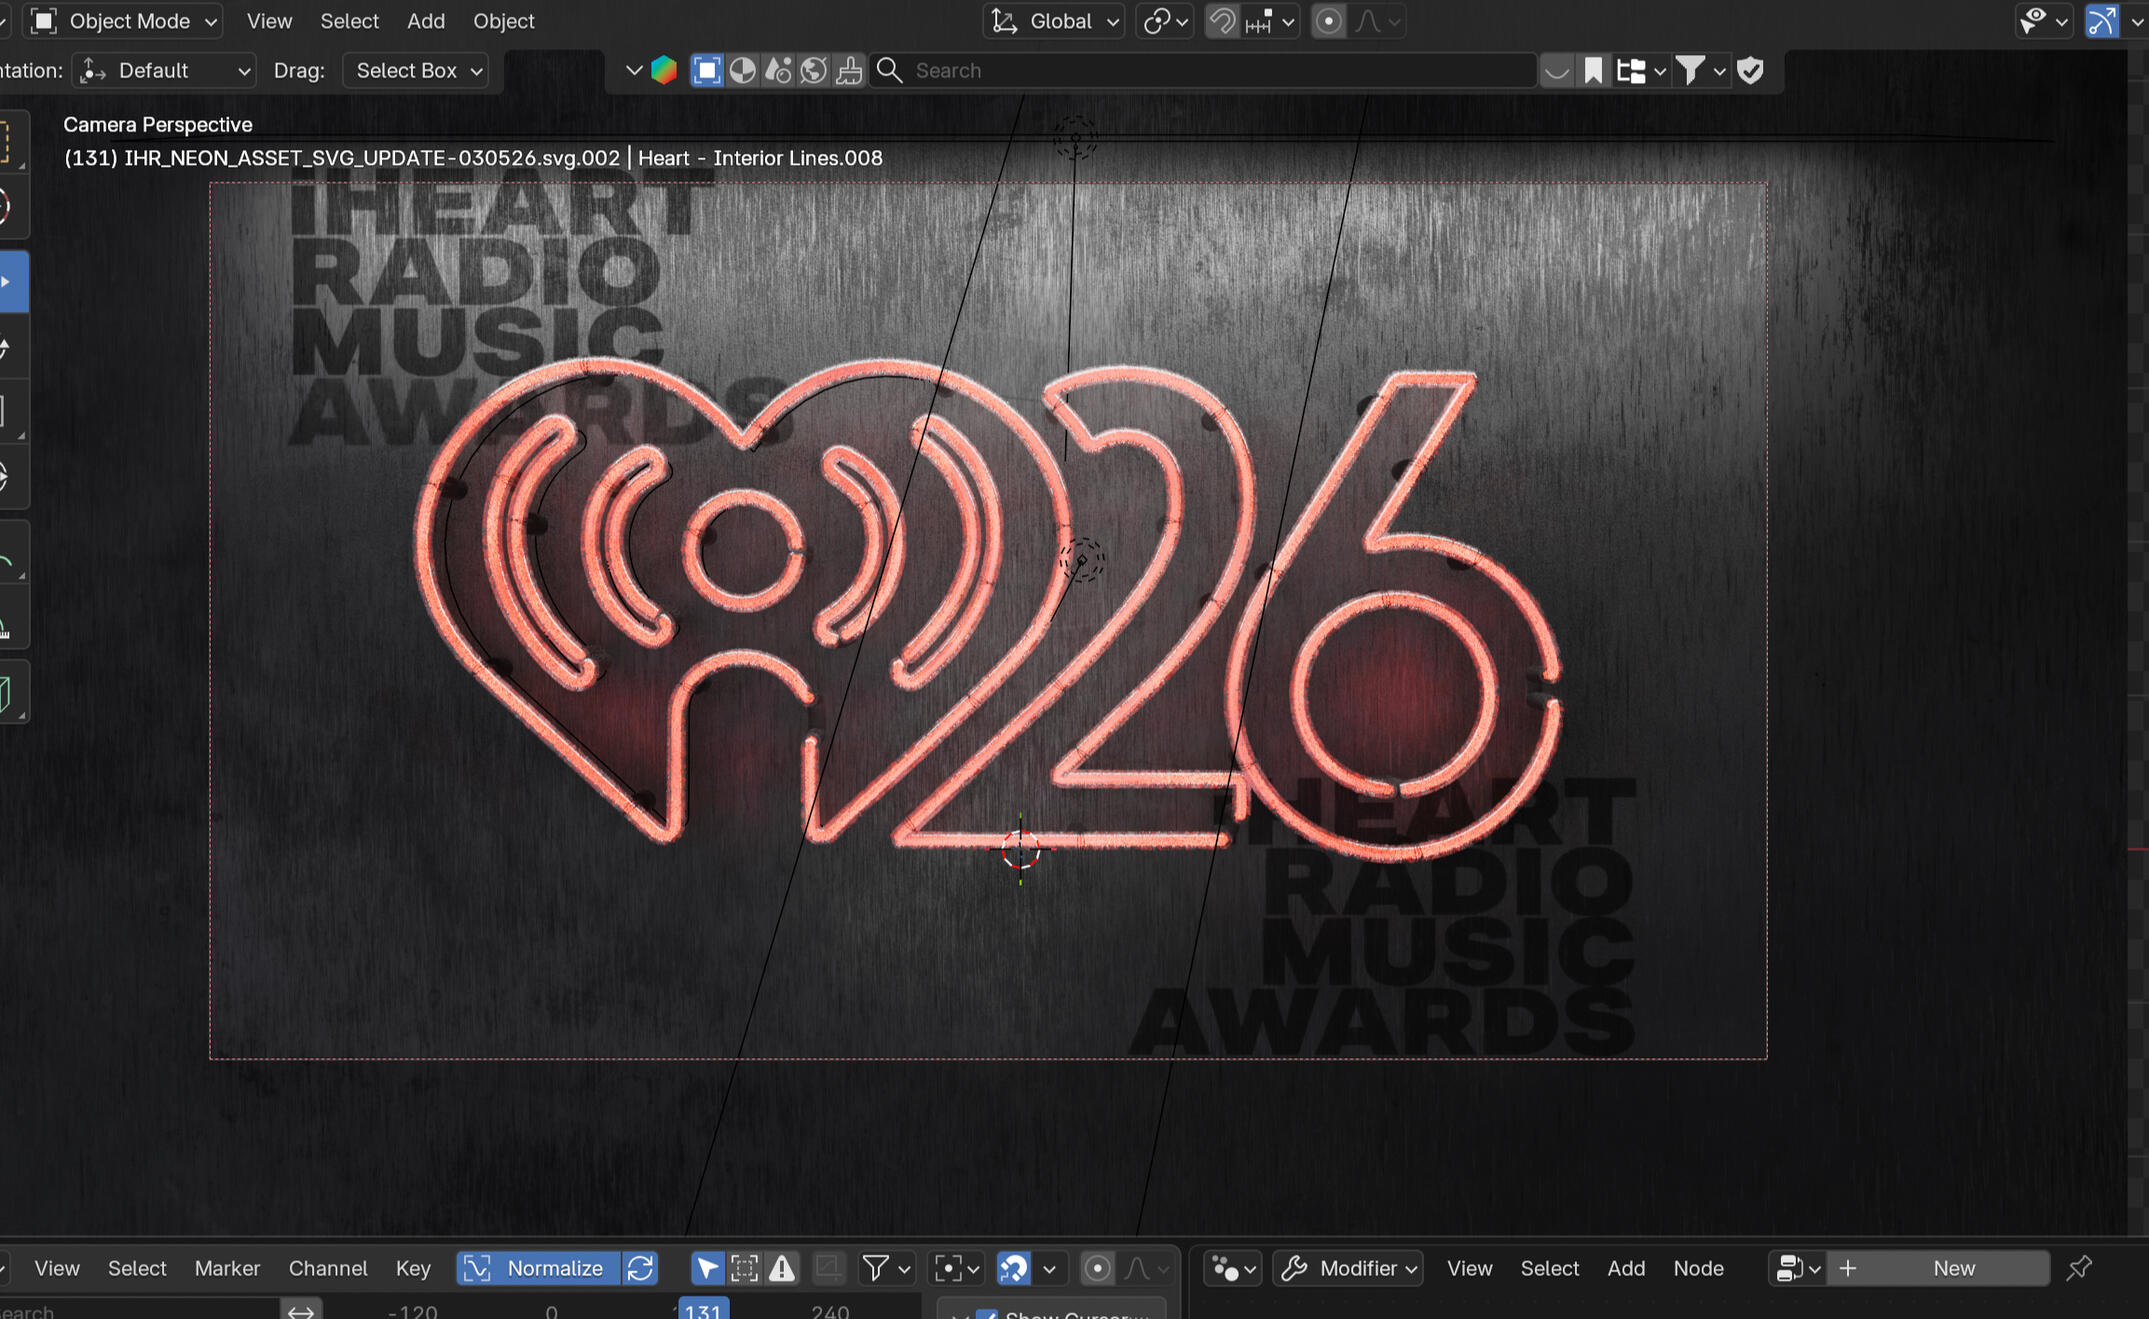
Task: Click the asset library colored cube icon
Action: 664,70
